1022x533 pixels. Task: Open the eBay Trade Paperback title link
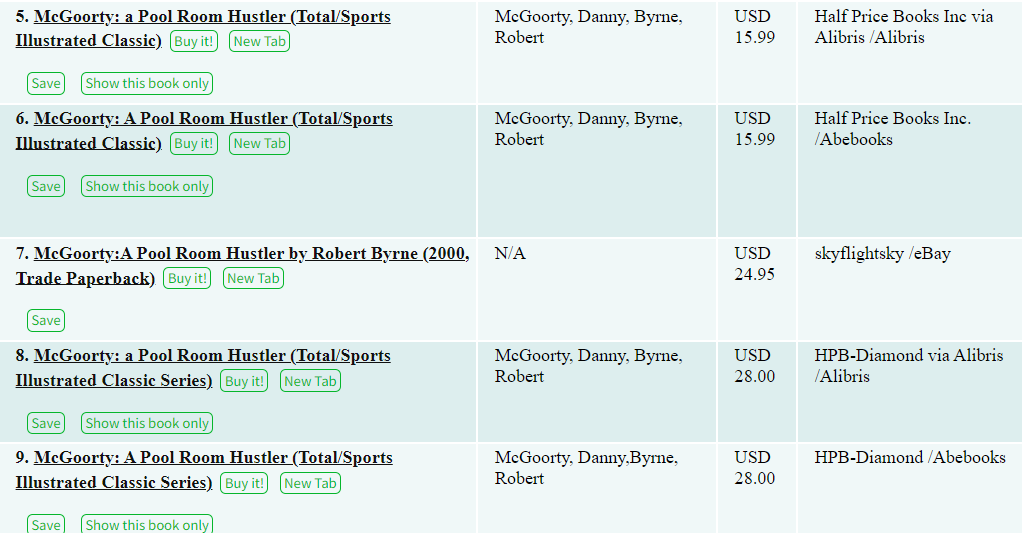pyautogui.click(x=251, y=254)
